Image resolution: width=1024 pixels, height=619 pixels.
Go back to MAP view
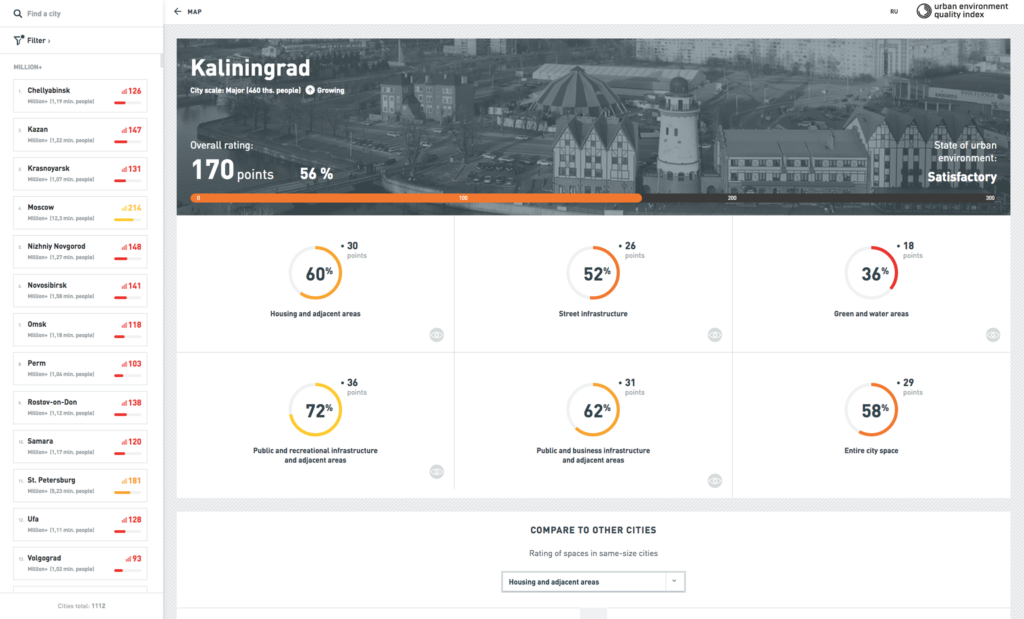coord(194,12)
